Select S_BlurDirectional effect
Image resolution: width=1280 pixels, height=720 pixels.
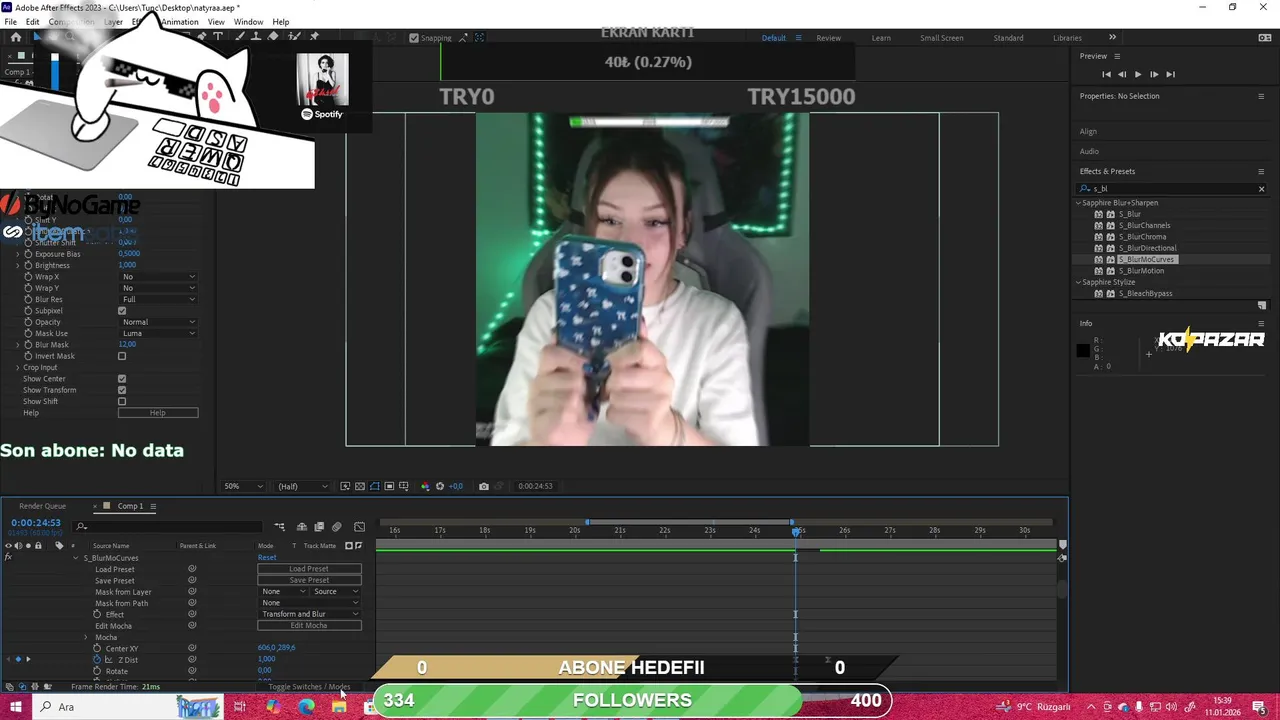[1147, 248]
